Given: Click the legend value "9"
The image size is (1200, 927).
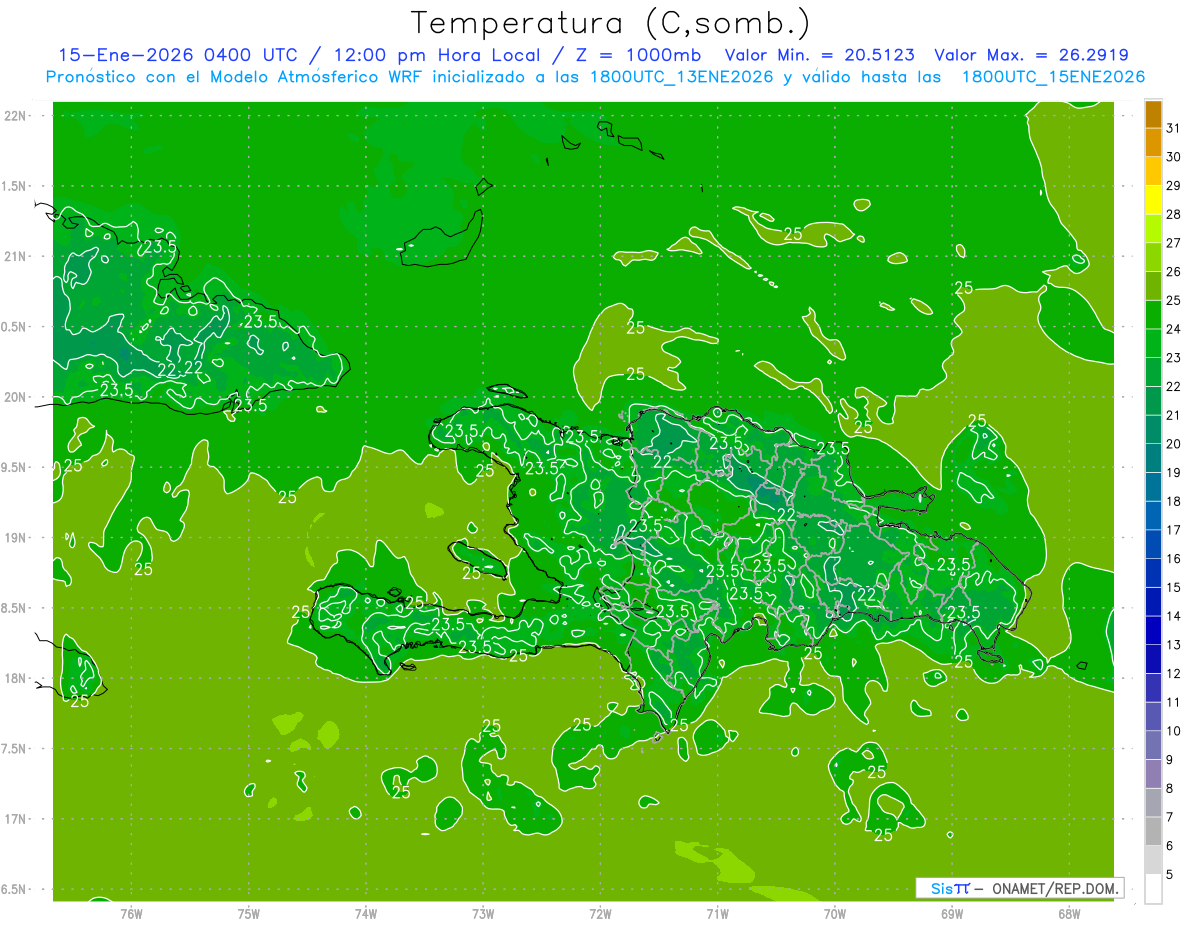Looking at the screenshot, I should (x=1170, y=760).
